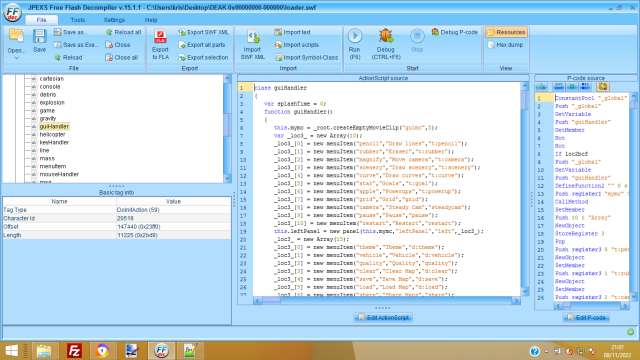Screen dimensions: 640x360
Task: Click first P-code toolbar graph icon
Action: pyautogui.click(x=542, y=87)
